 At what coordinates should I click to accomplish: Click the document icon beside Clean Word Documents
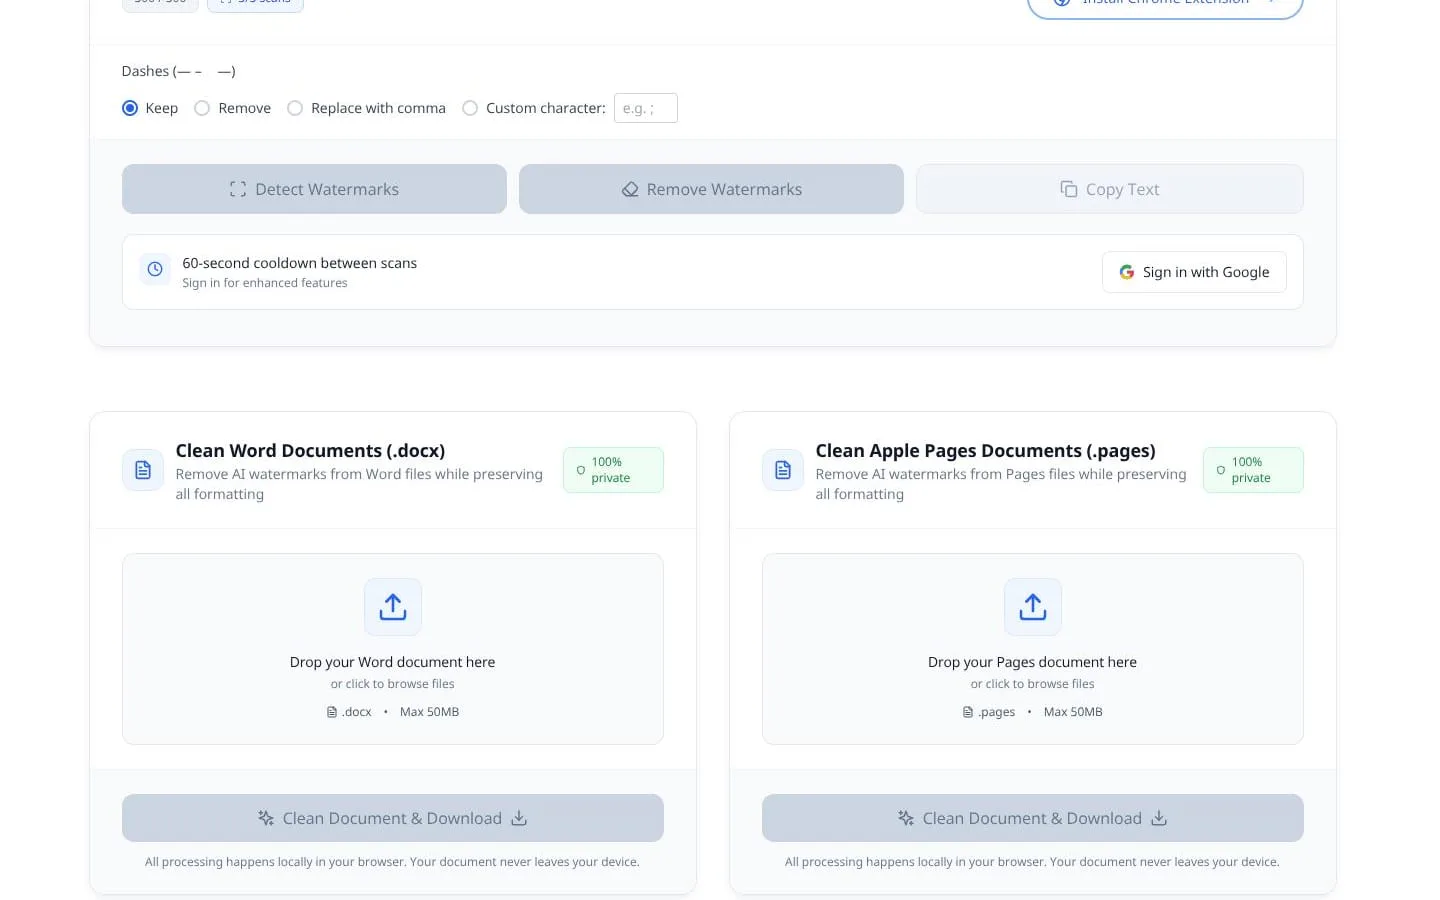[x=143, y=470]
